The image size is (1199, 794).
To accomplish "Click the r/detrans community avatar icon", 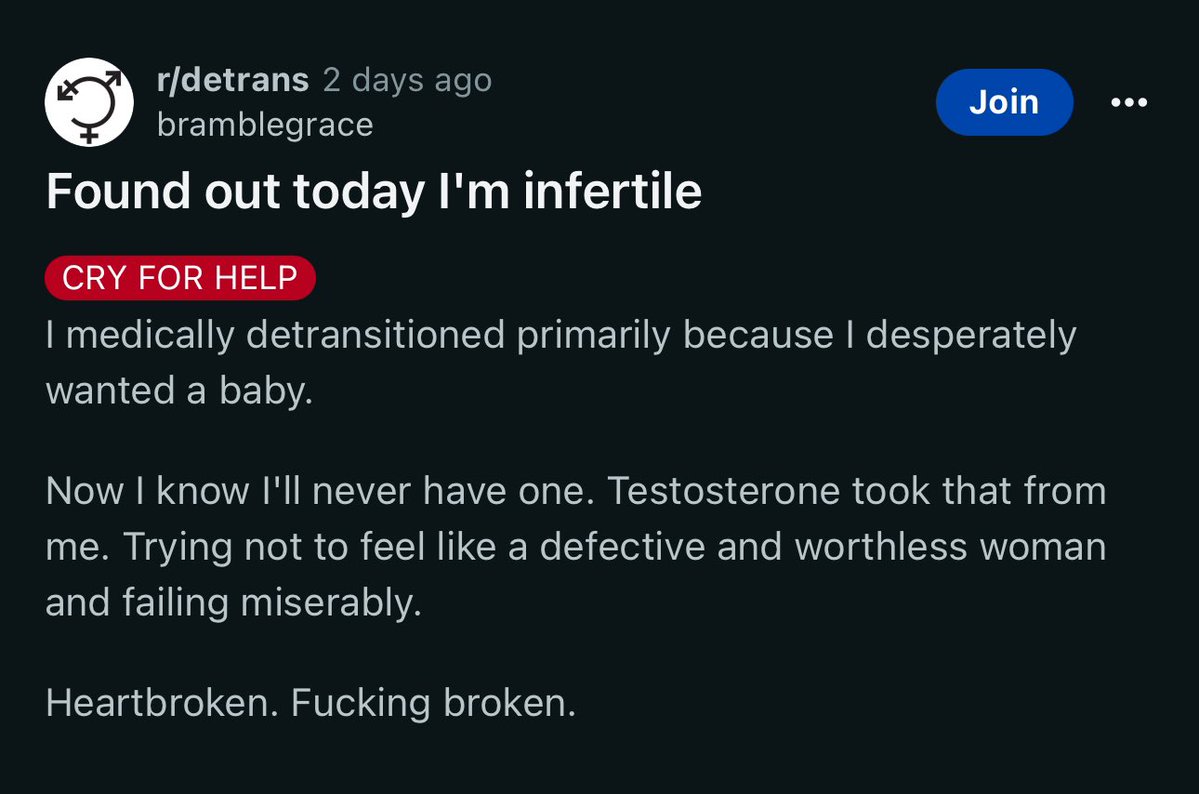I will pos(89,103).
